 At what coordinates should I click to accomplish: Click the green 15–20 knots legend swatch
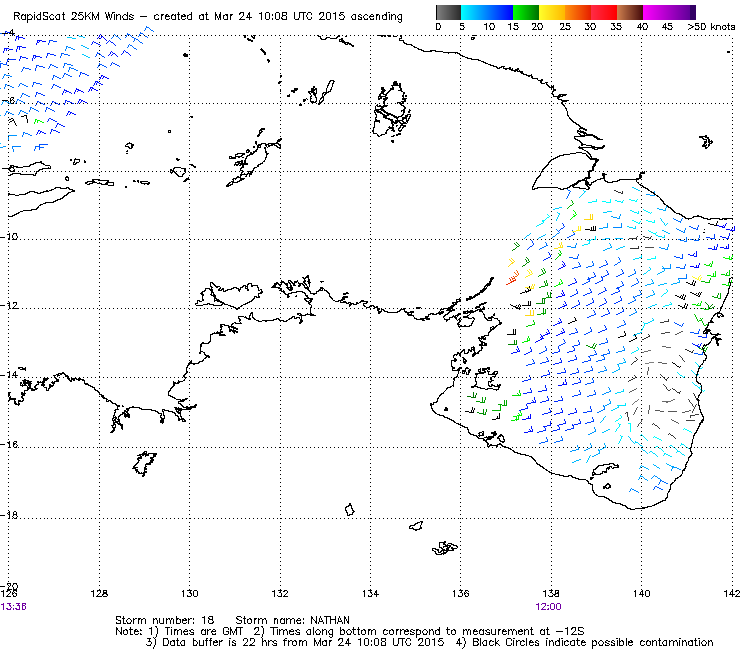coord(526,12)
